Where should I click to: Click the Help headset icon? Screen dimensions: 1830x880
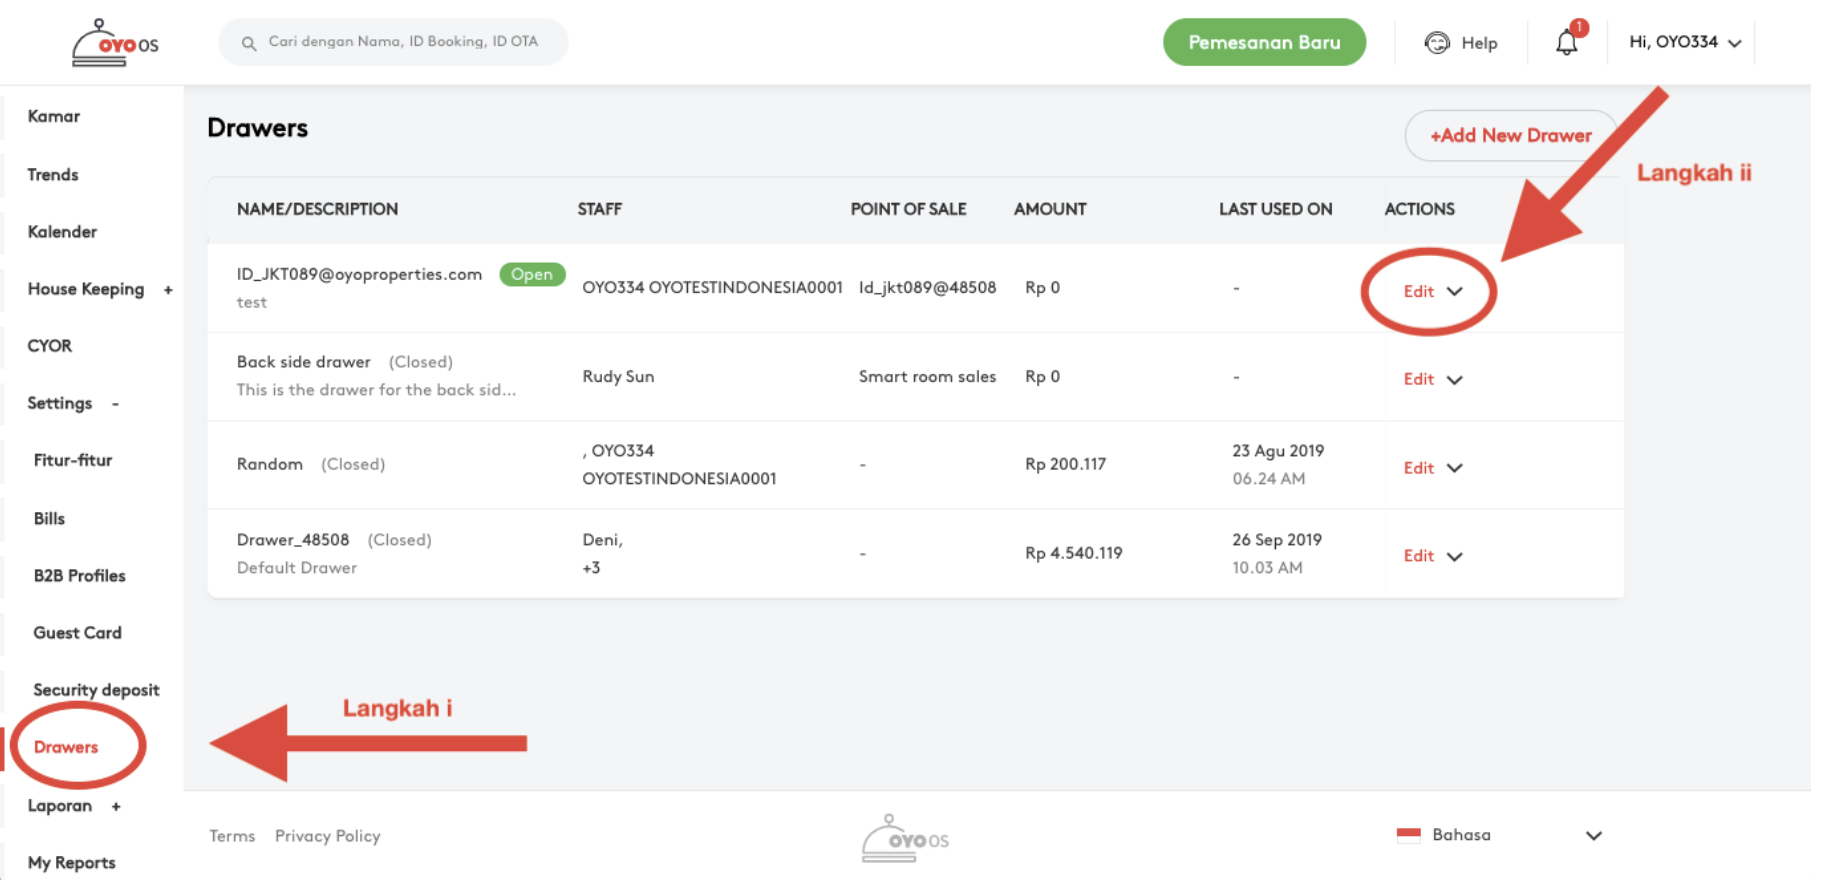[x=1437, y=42]
